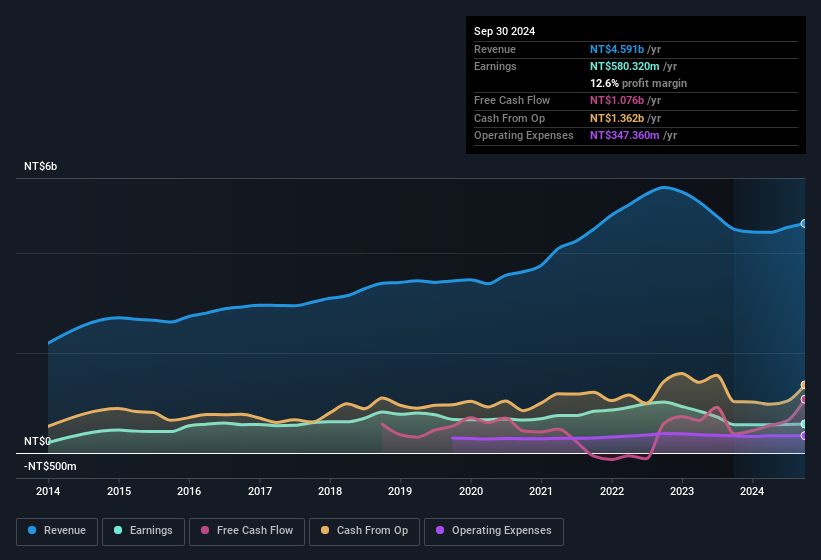Click the 2014 label on the time axis
Image resolution: width=821 pixels, height=560 pixels.
[48, 491]
